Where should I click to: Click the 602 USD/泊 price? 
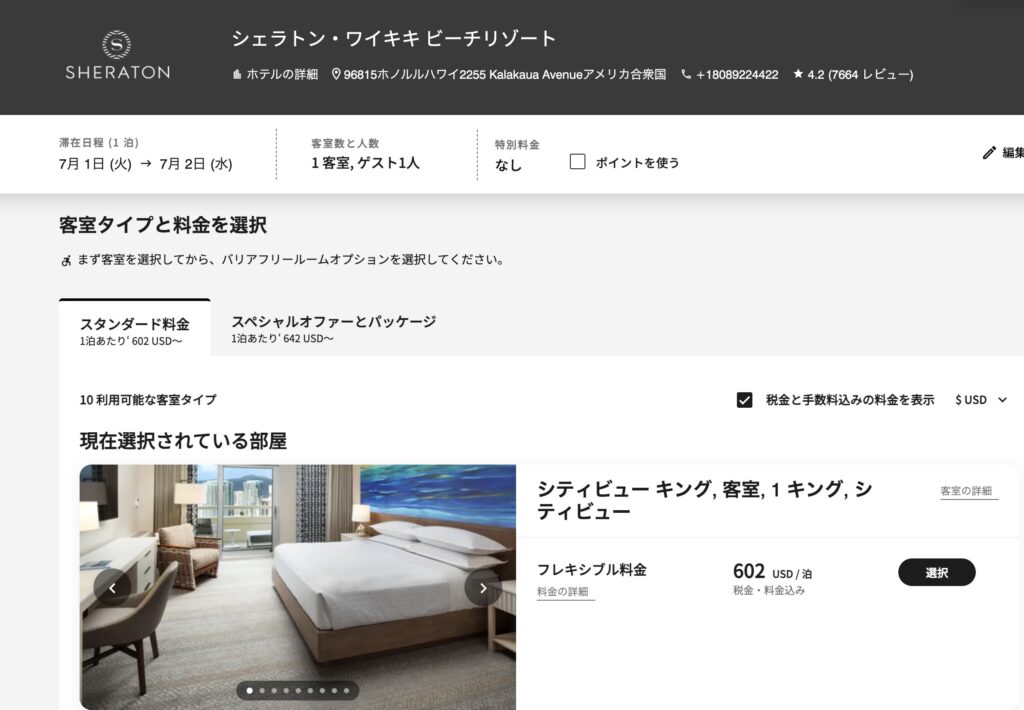click(x=773, y=572)
